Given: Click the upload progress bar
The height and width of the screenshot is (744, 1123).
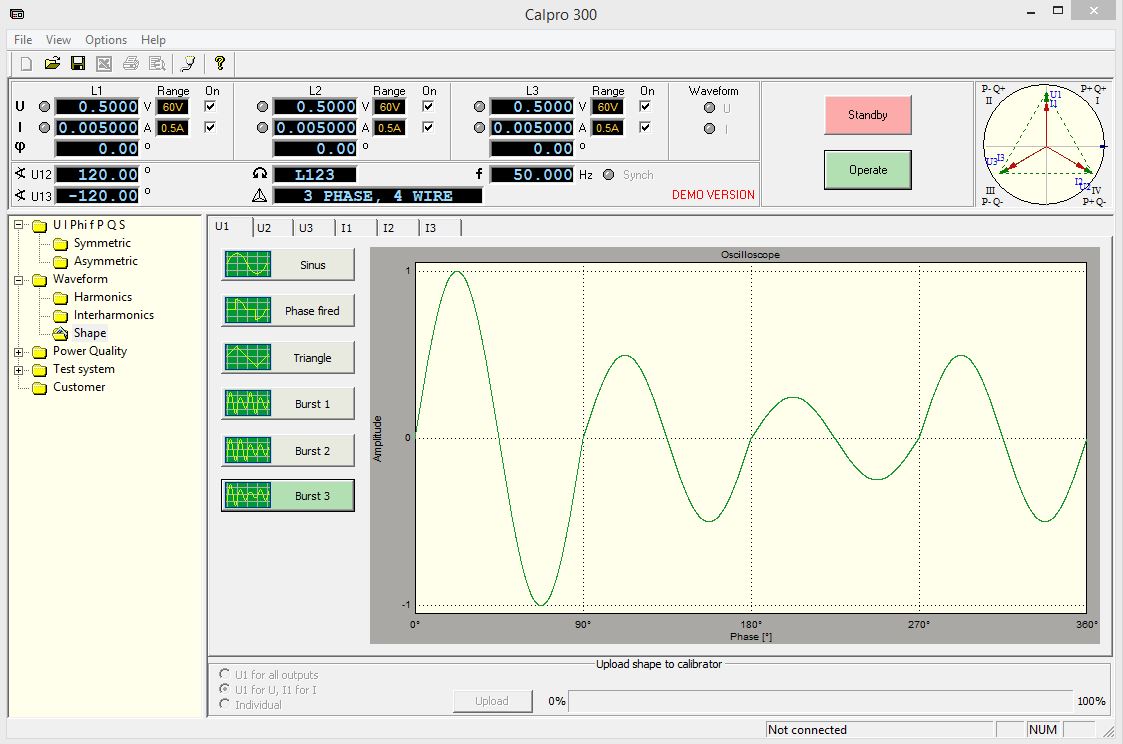Looking at the screenshot, I should pos(821,701).
